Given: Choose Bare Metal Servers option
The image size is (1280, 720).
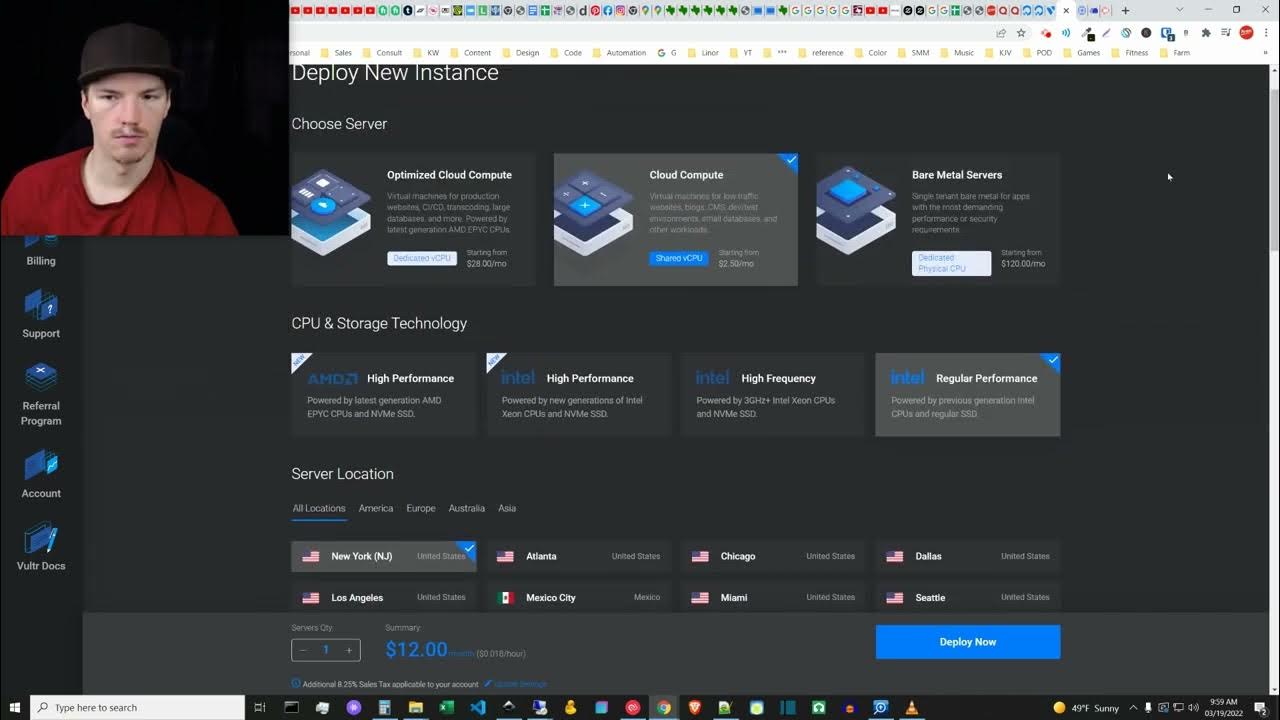Looking at the screenshot, I should pyautogui.click(x=938, y=219).
